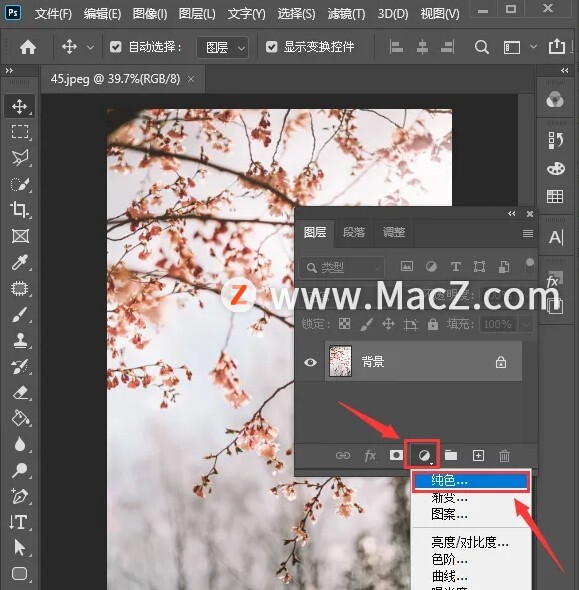Select the Eyedropper tool
579x590 pixels.
point(19,262)
